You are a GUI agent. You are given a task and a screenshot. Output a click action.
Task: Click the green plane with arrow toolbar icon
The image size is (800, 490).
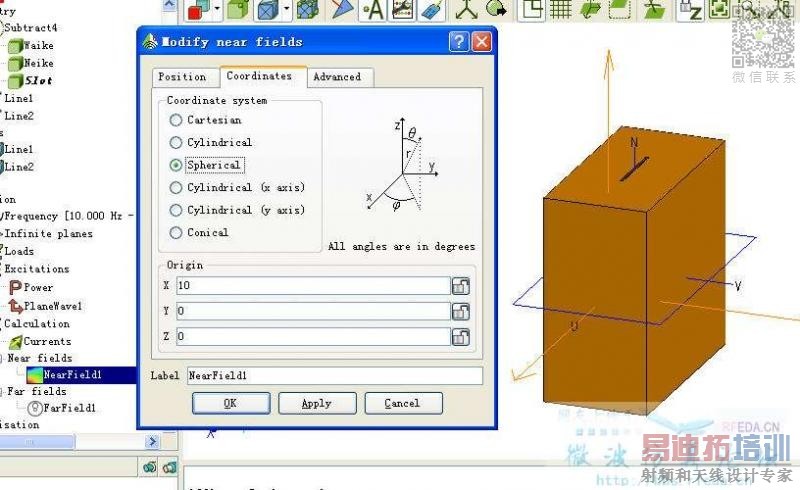[590, 9]
